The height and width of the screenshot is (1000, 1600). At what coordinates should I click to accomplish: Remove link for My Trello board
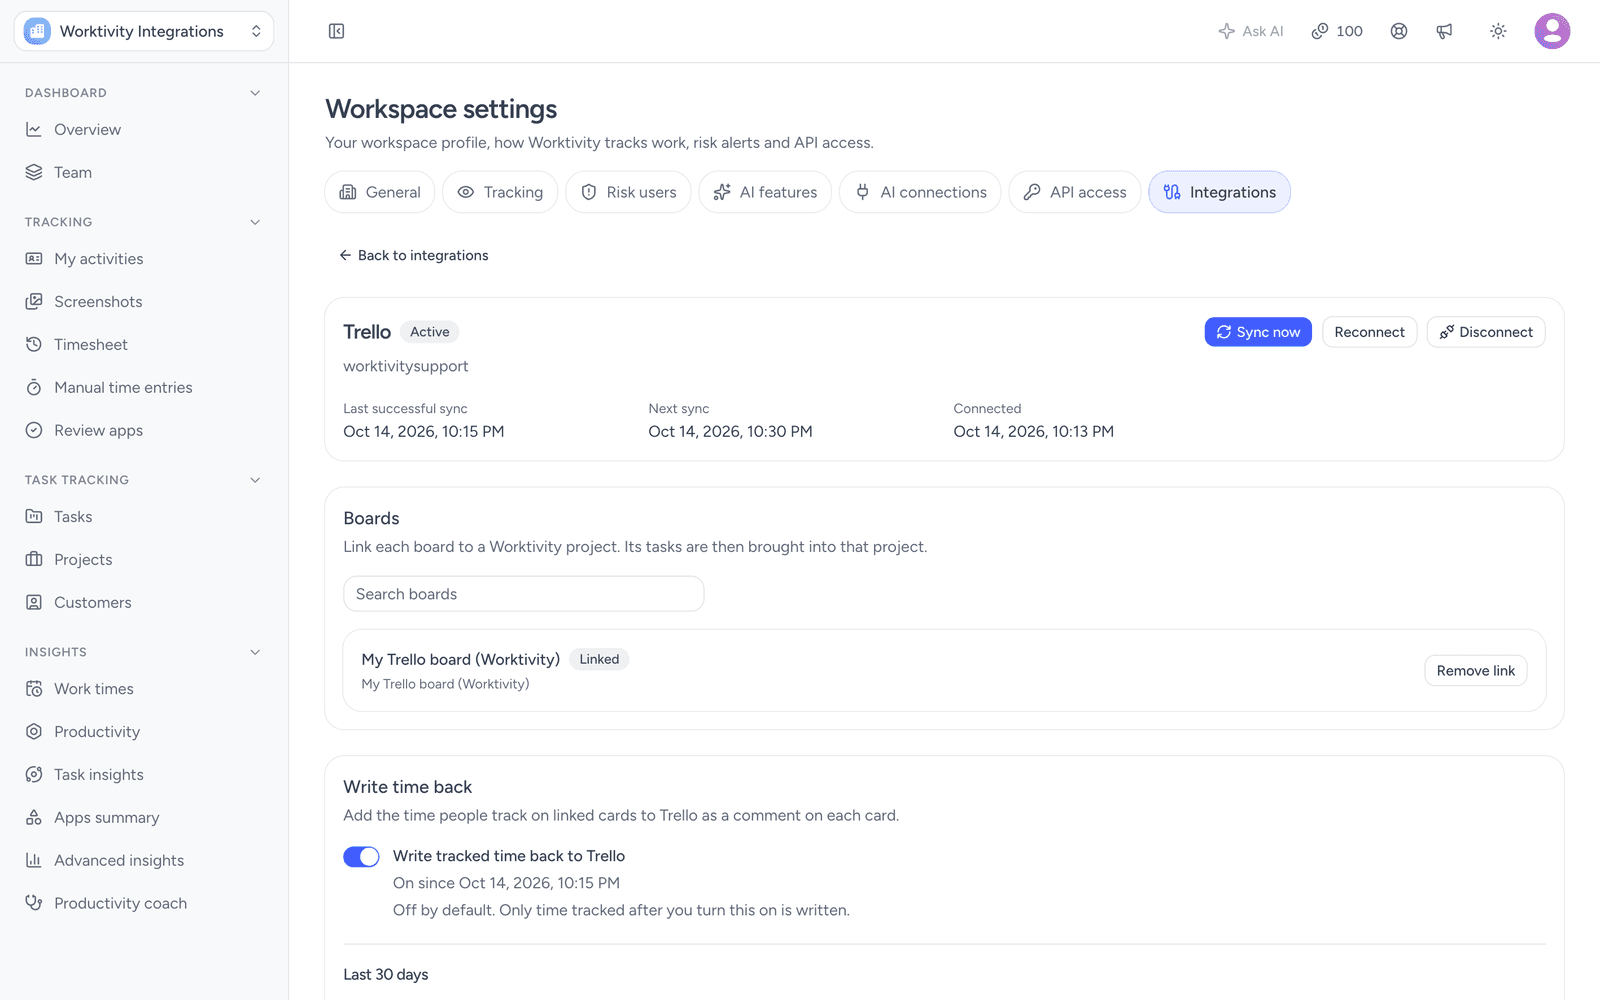(1475, 671)
